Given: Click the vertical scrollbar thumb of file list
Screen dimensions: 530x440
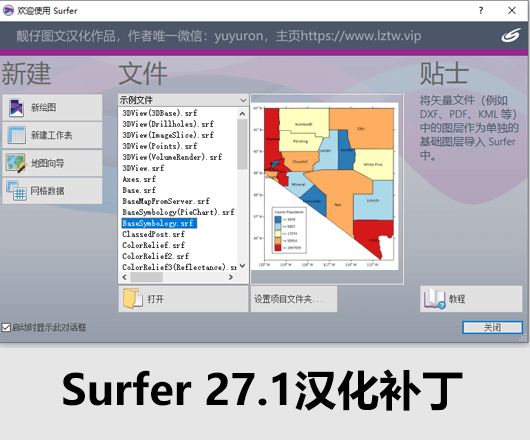Looking at the screenshot, I should click(242, 144).
